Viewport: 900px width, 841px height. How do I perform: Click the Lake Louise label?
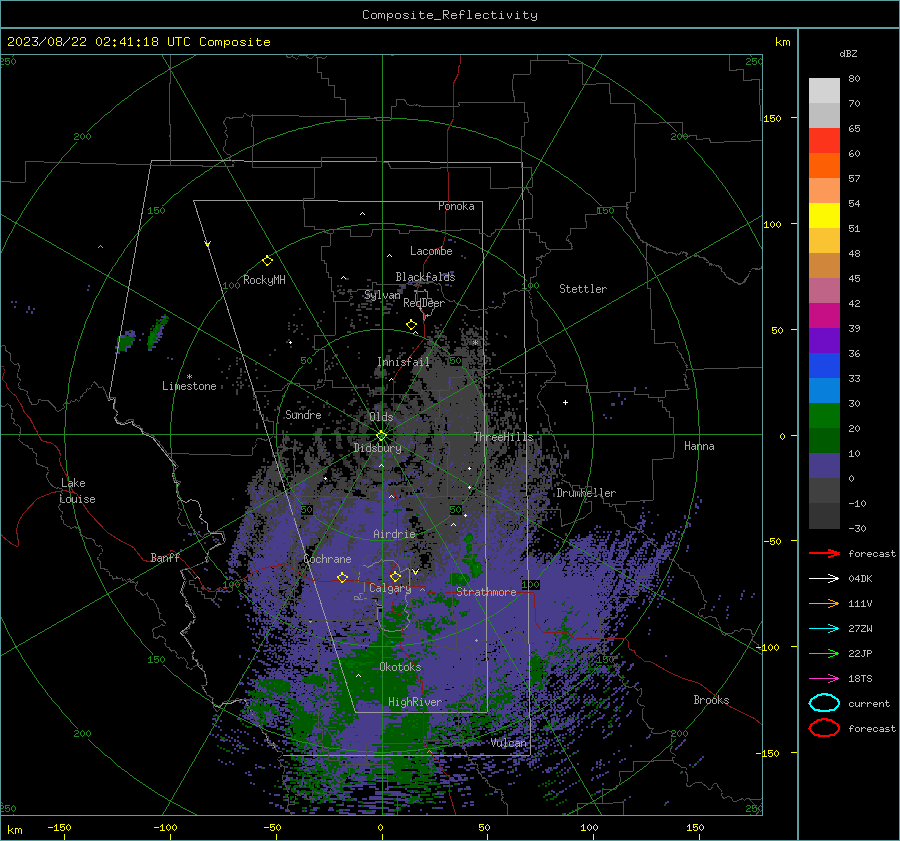tap(77, 491)
